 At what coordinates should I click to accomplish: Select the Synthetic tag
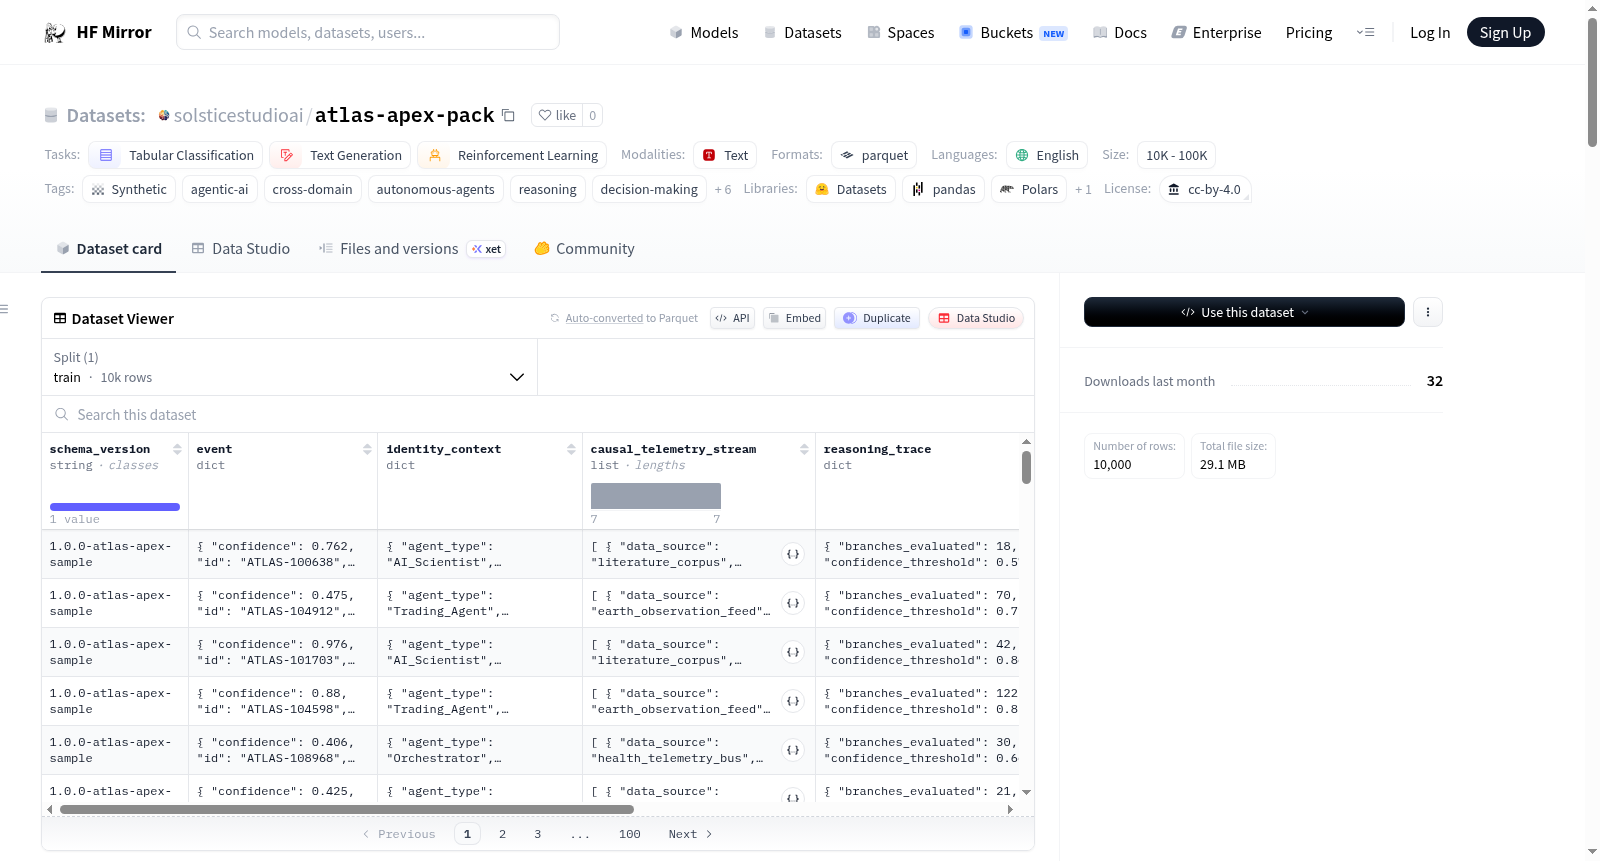129,190
